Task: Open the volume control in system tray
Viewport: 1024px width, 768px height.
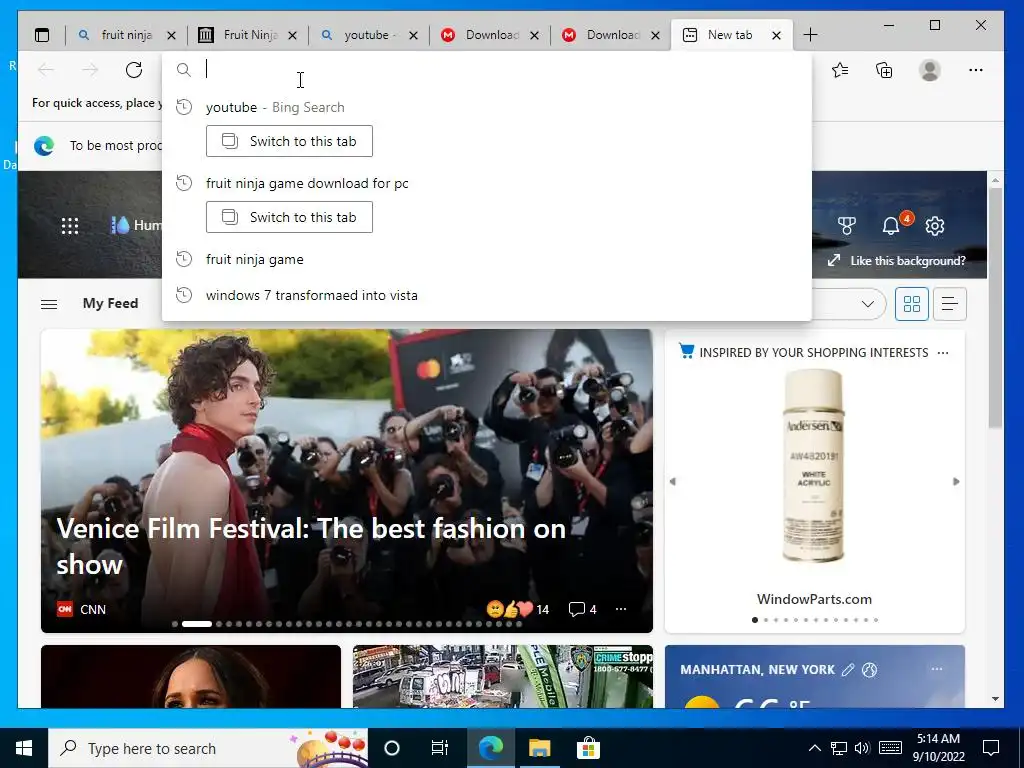Action: point(862,748)
